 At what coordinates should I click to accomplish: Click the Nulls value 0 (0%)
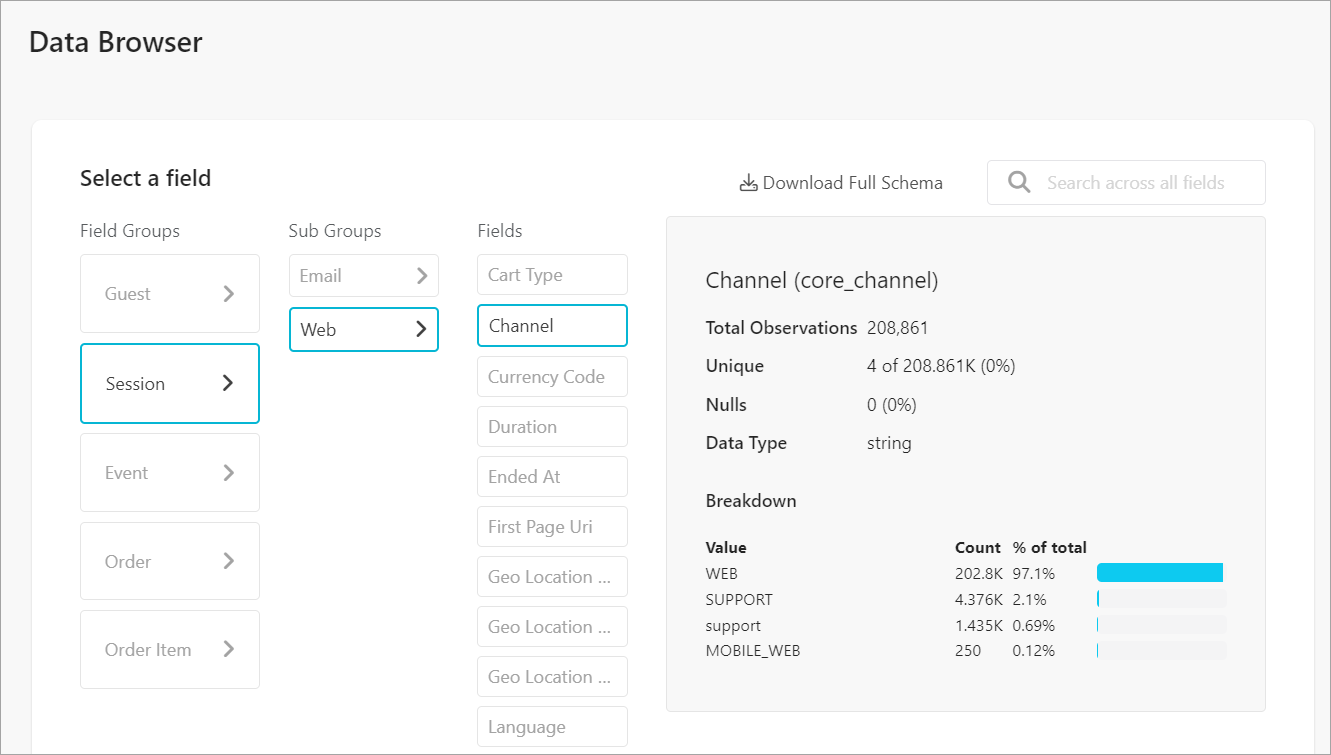click(892, 405)
